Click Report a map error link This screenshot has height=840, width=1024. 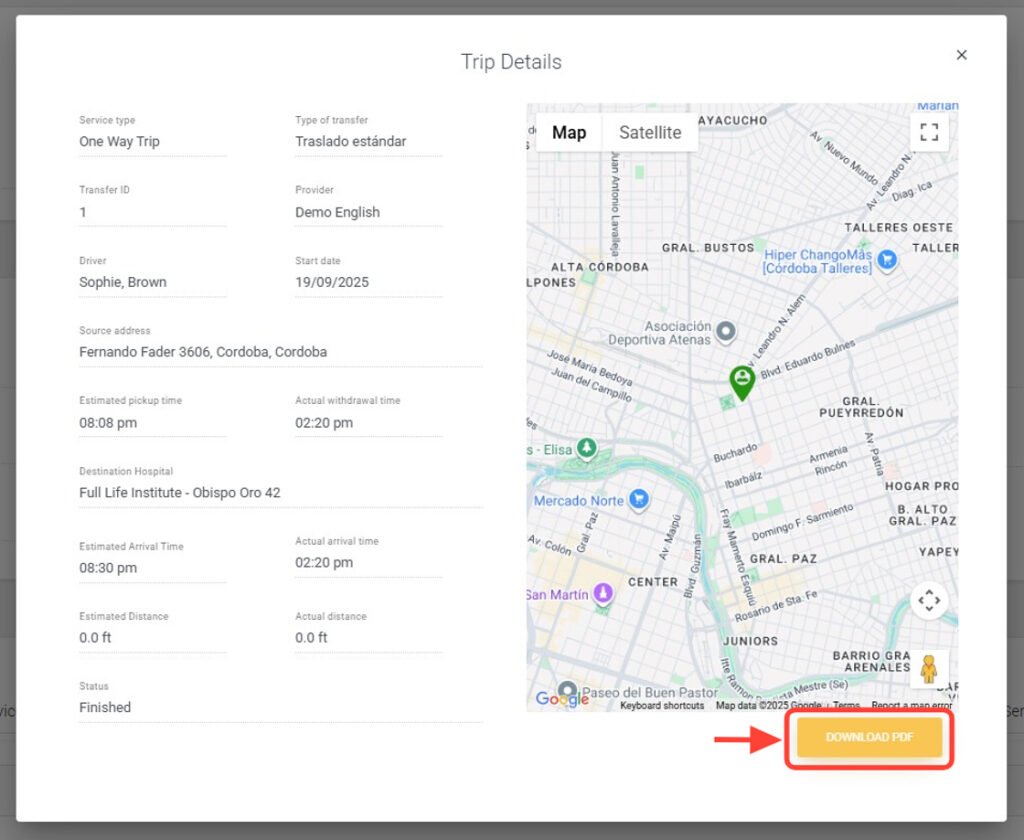[x=912, y=706]
